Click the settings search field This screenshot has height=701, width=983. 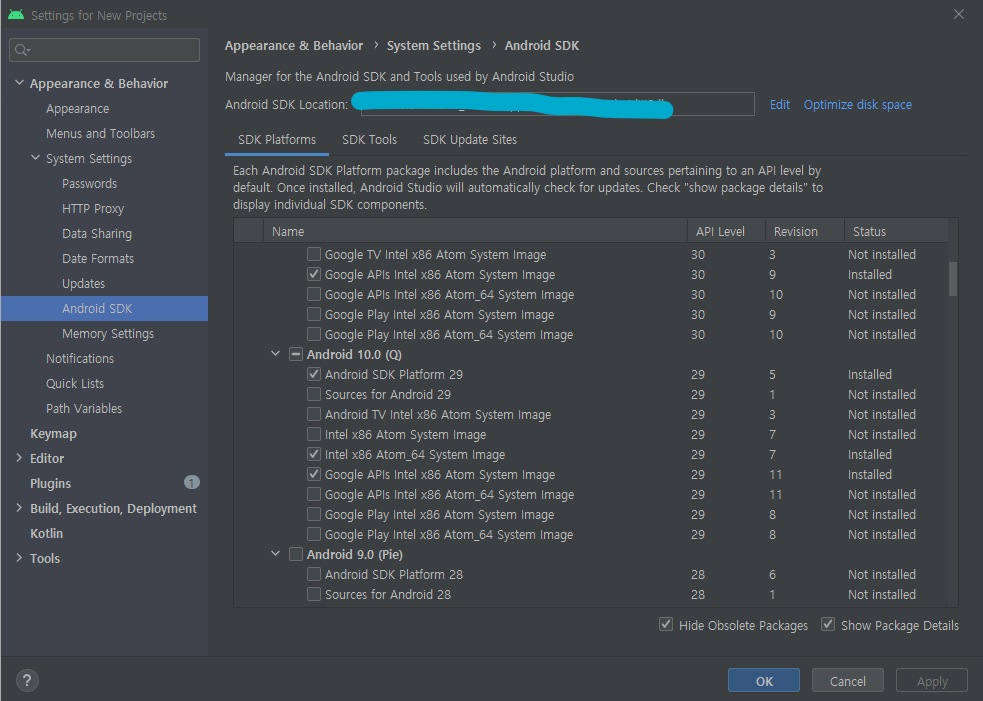(105, 50)
